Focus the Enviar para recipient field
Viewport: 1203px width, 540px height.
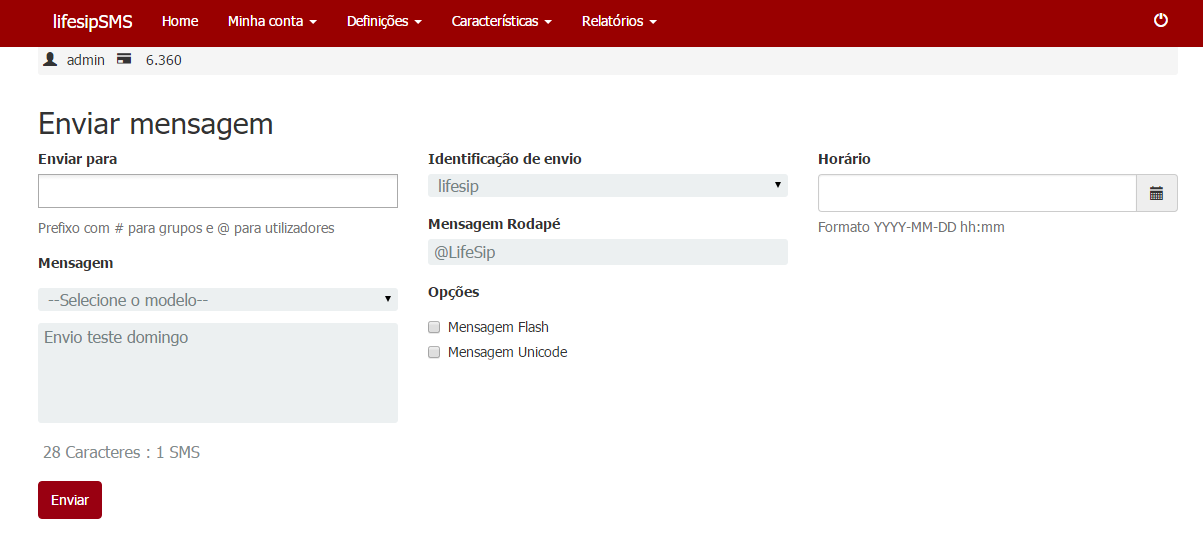pyautogui.click(x=217, y=191)
